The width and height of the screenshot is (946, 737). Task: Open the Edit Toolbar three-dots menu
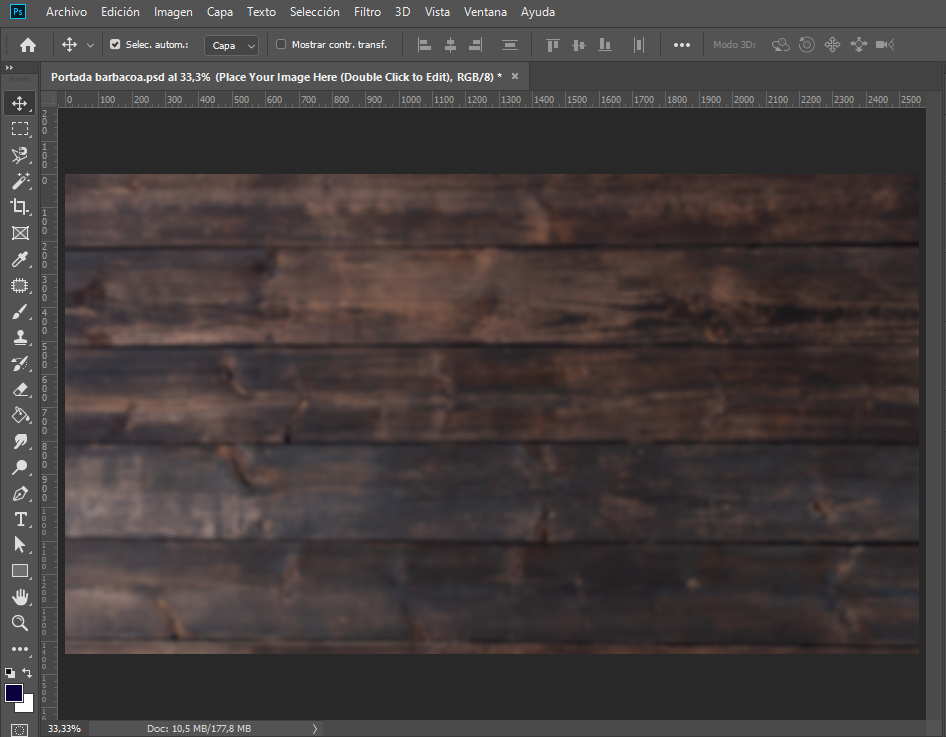[x=19, y=649]
